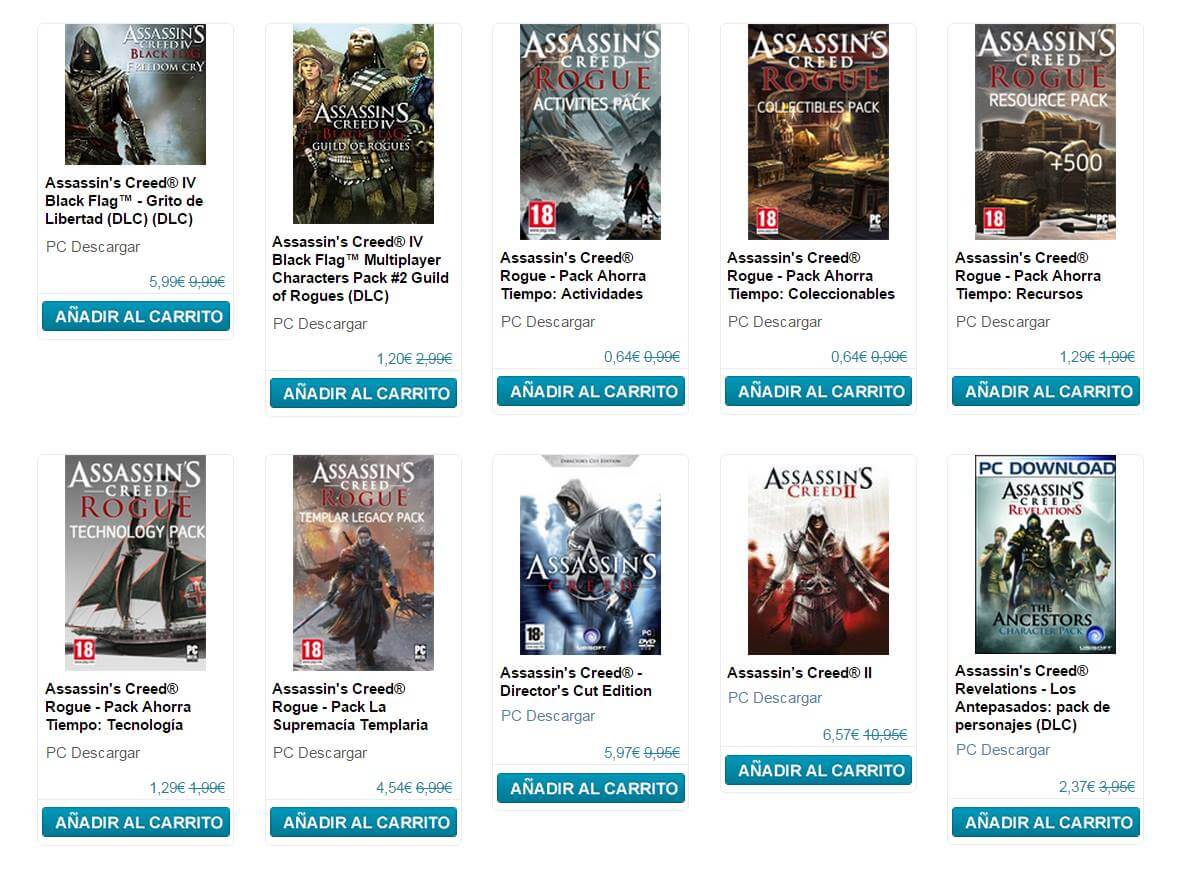1192x878 pixels.
Task: Add Rogue Actividades pack to cart
Action: (591, 391)
